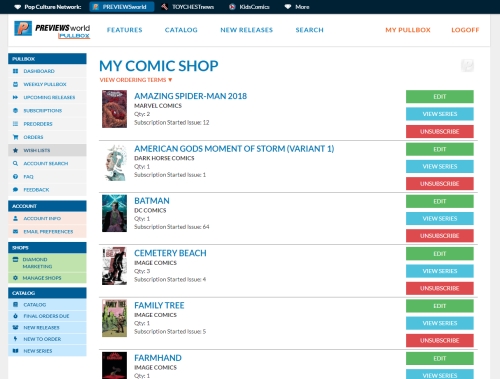Select the My Pullbox navigation link
The image size is (500, 379).
(x=408, y=30)
